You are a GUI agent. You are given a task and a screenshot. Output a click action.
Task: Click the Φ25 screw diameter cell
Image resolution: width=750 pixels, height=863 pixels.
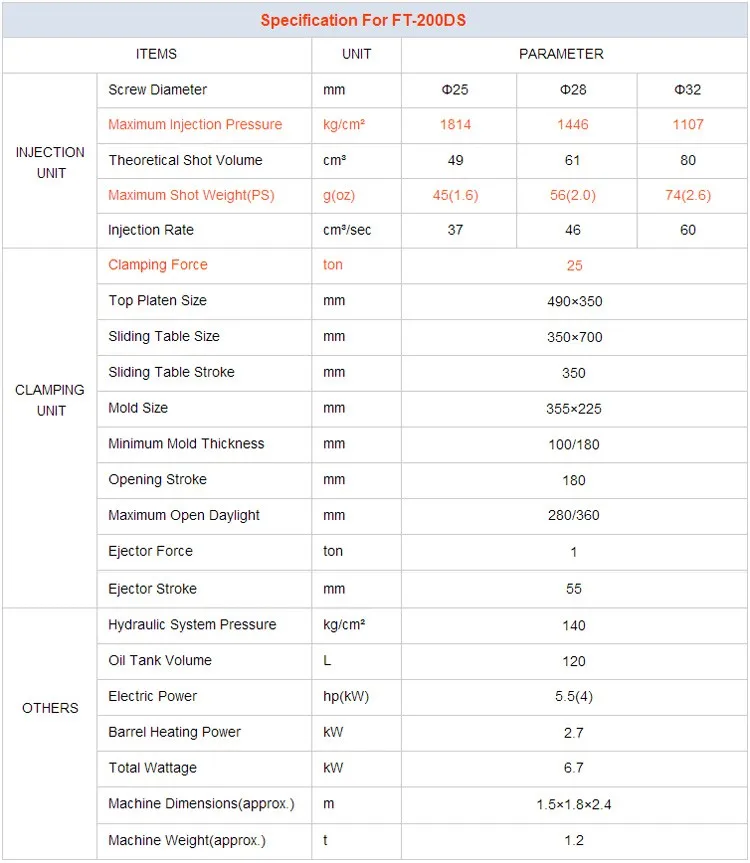coord(455,90)
